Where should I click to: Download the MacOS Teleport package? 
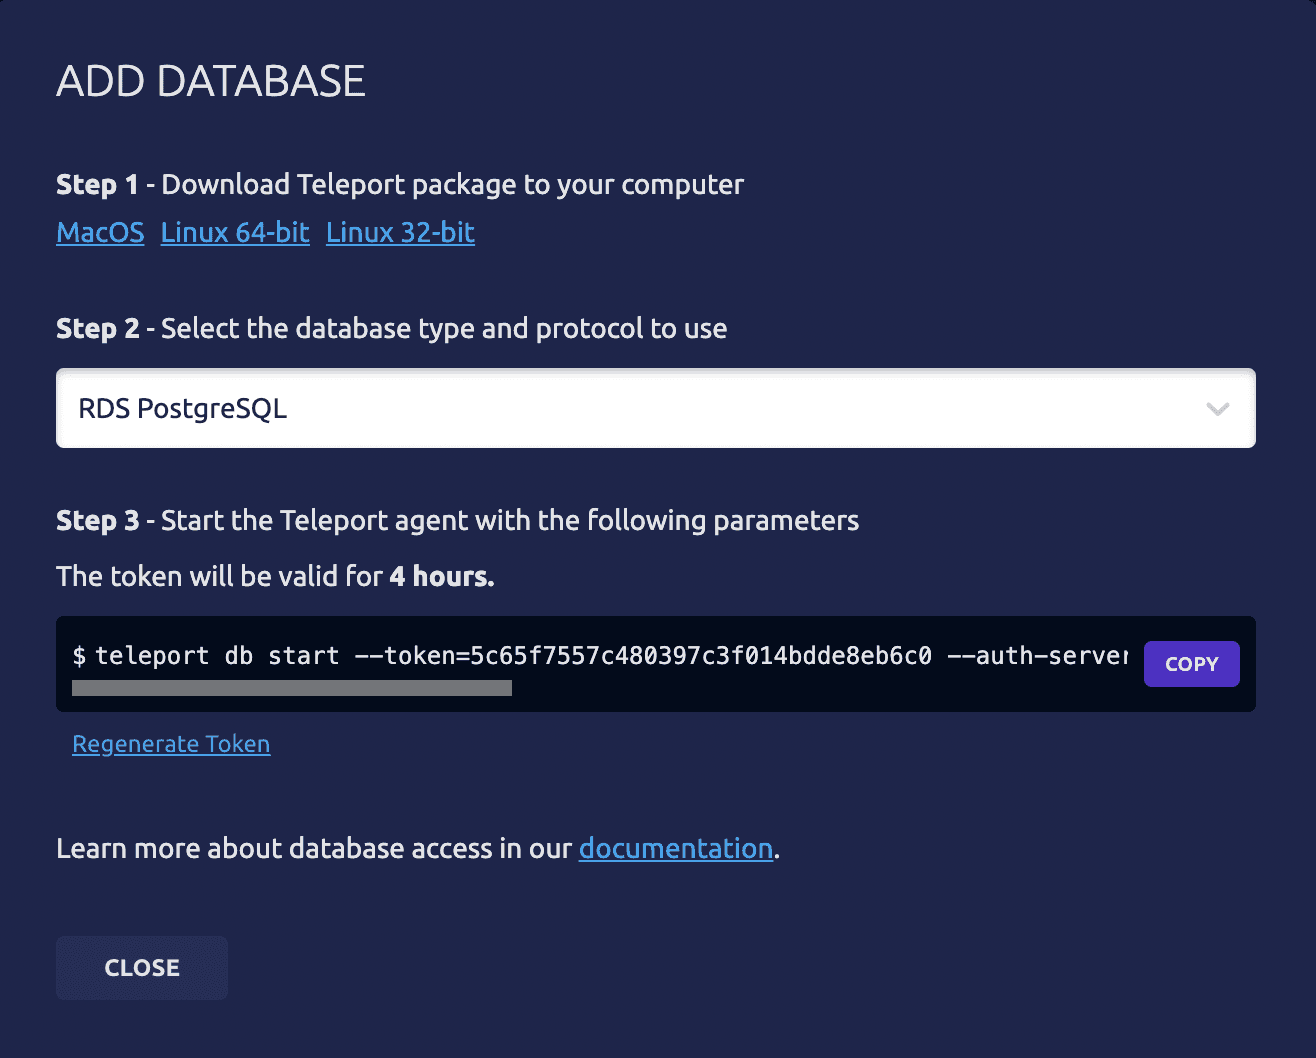pos(100,232)
